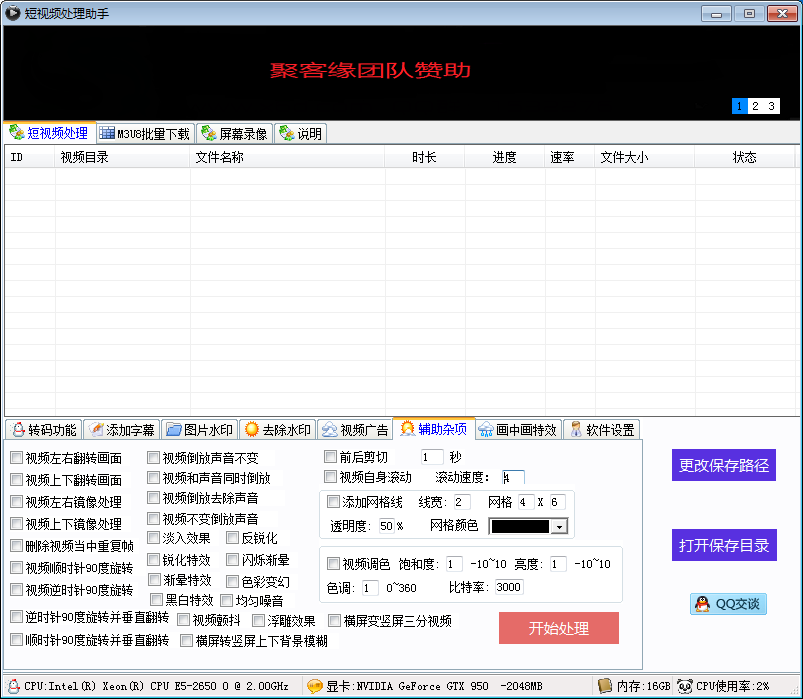The height and width of the screenshot is (699, 803).
Task: Check 横屏变竖屏三分视频 option
Action: [334, 621]
